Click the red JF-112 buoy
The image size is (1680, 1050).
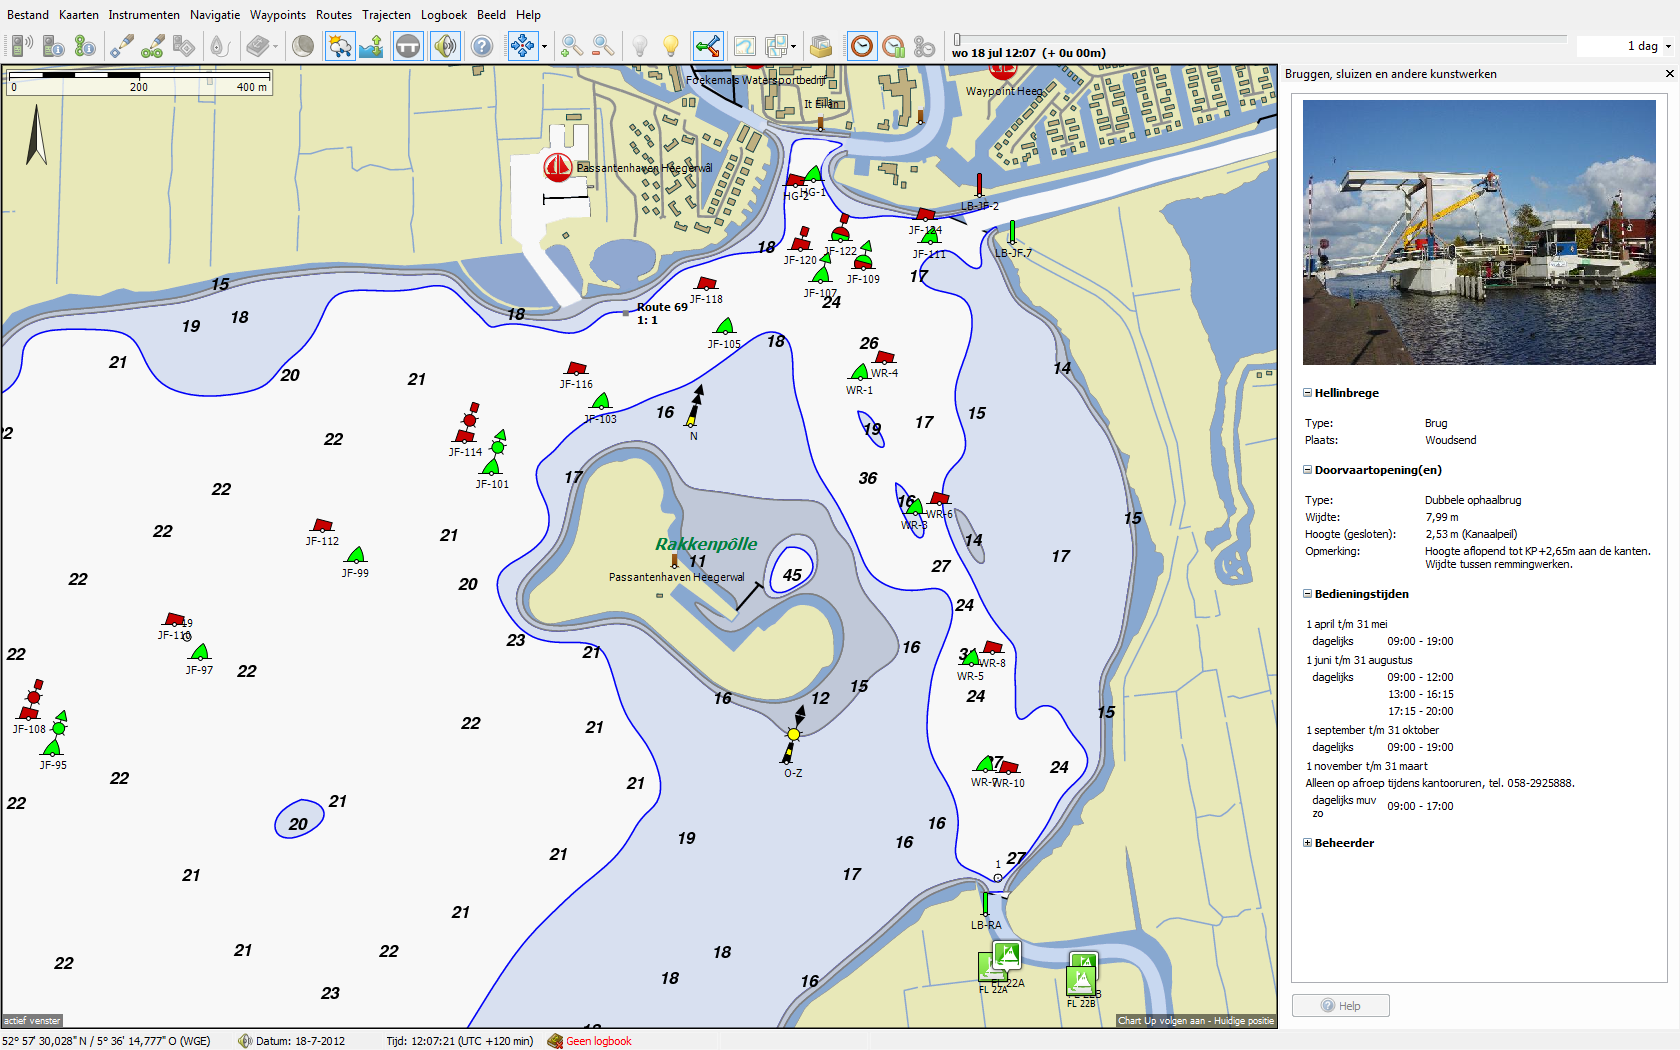point(322,525)
